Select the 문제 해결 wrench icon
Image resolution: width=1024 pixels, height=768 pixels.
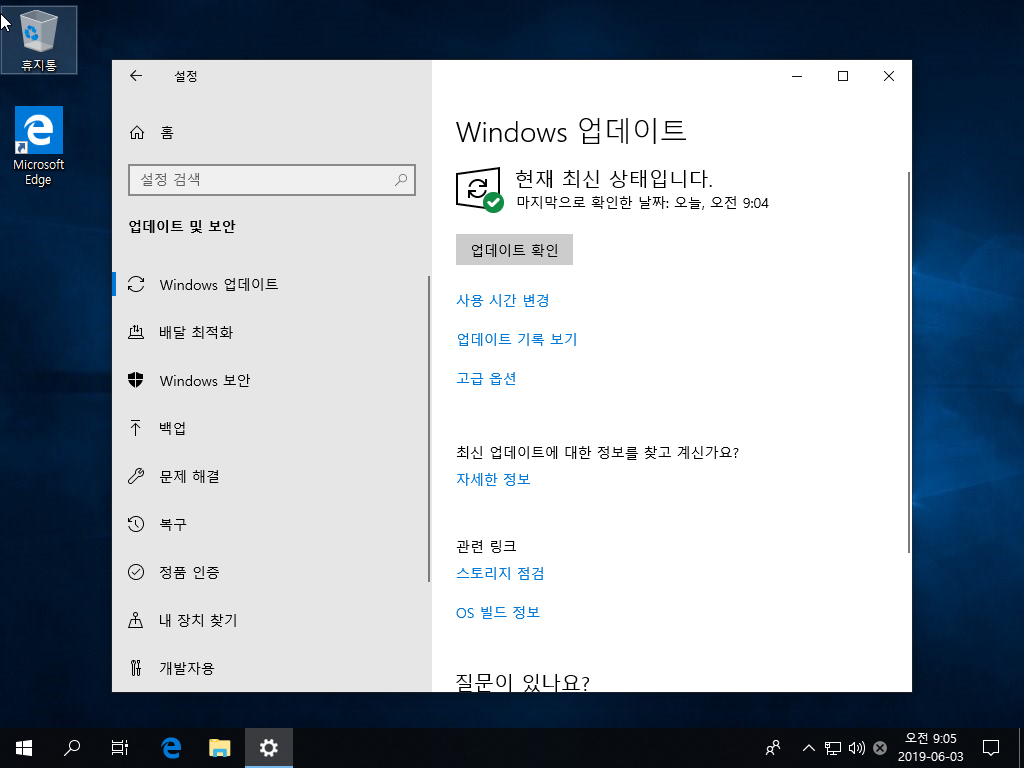point(136,476)
